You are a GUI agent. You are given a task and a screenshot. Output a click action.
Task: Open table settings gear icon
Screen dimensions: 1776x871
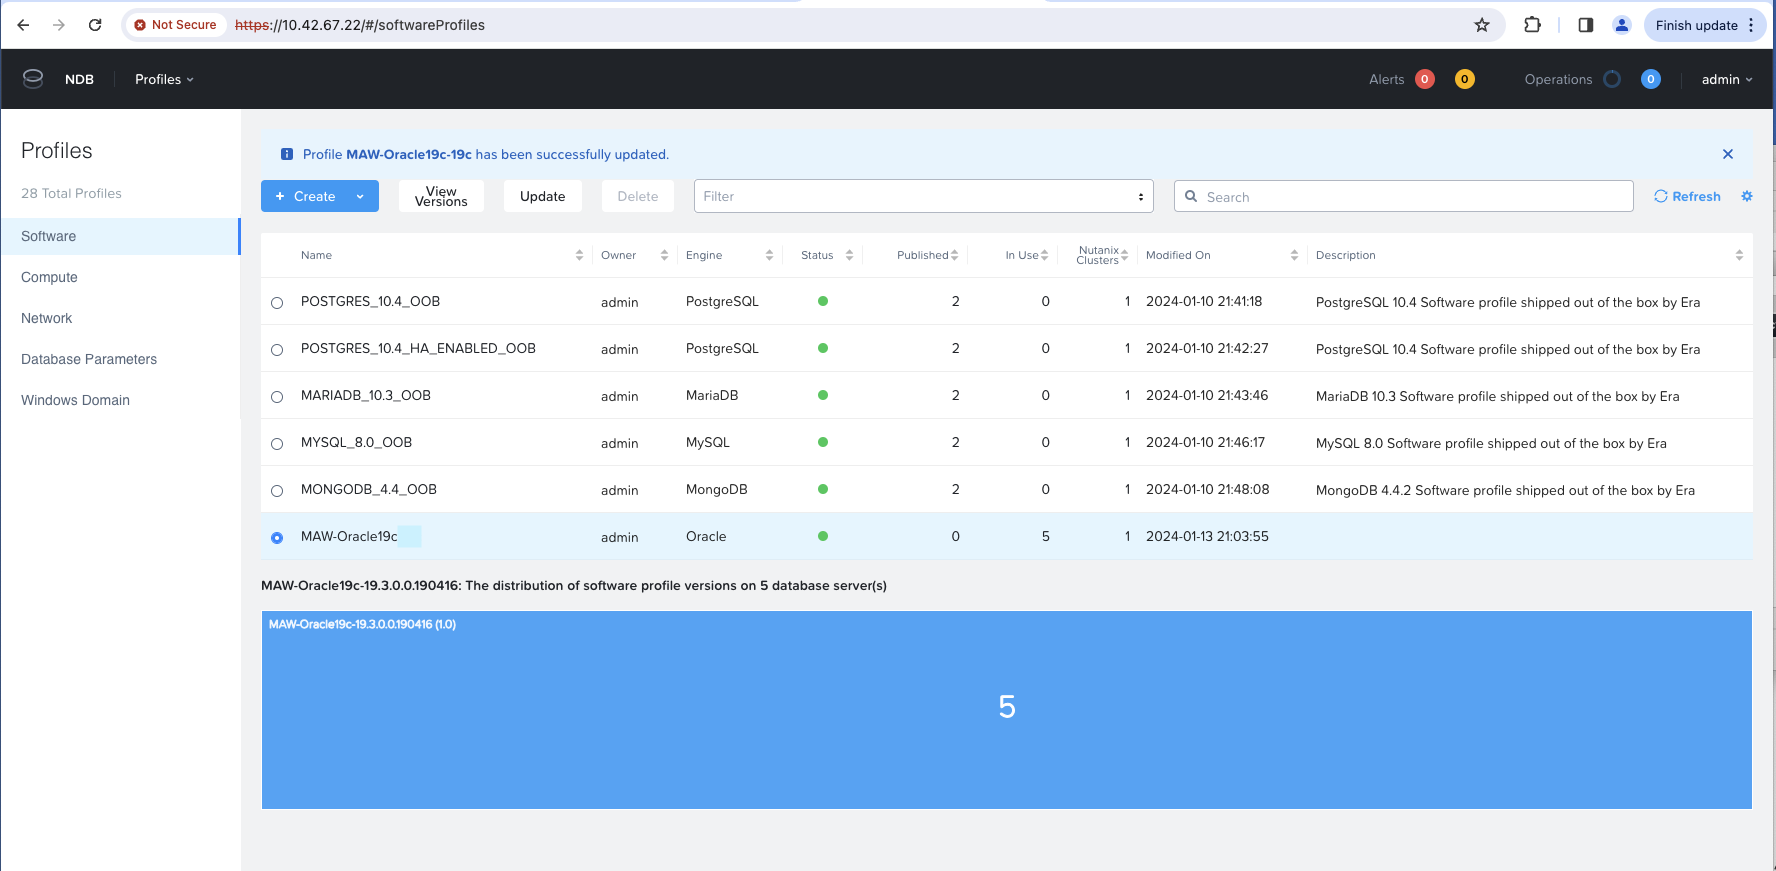click(1747, 196)
